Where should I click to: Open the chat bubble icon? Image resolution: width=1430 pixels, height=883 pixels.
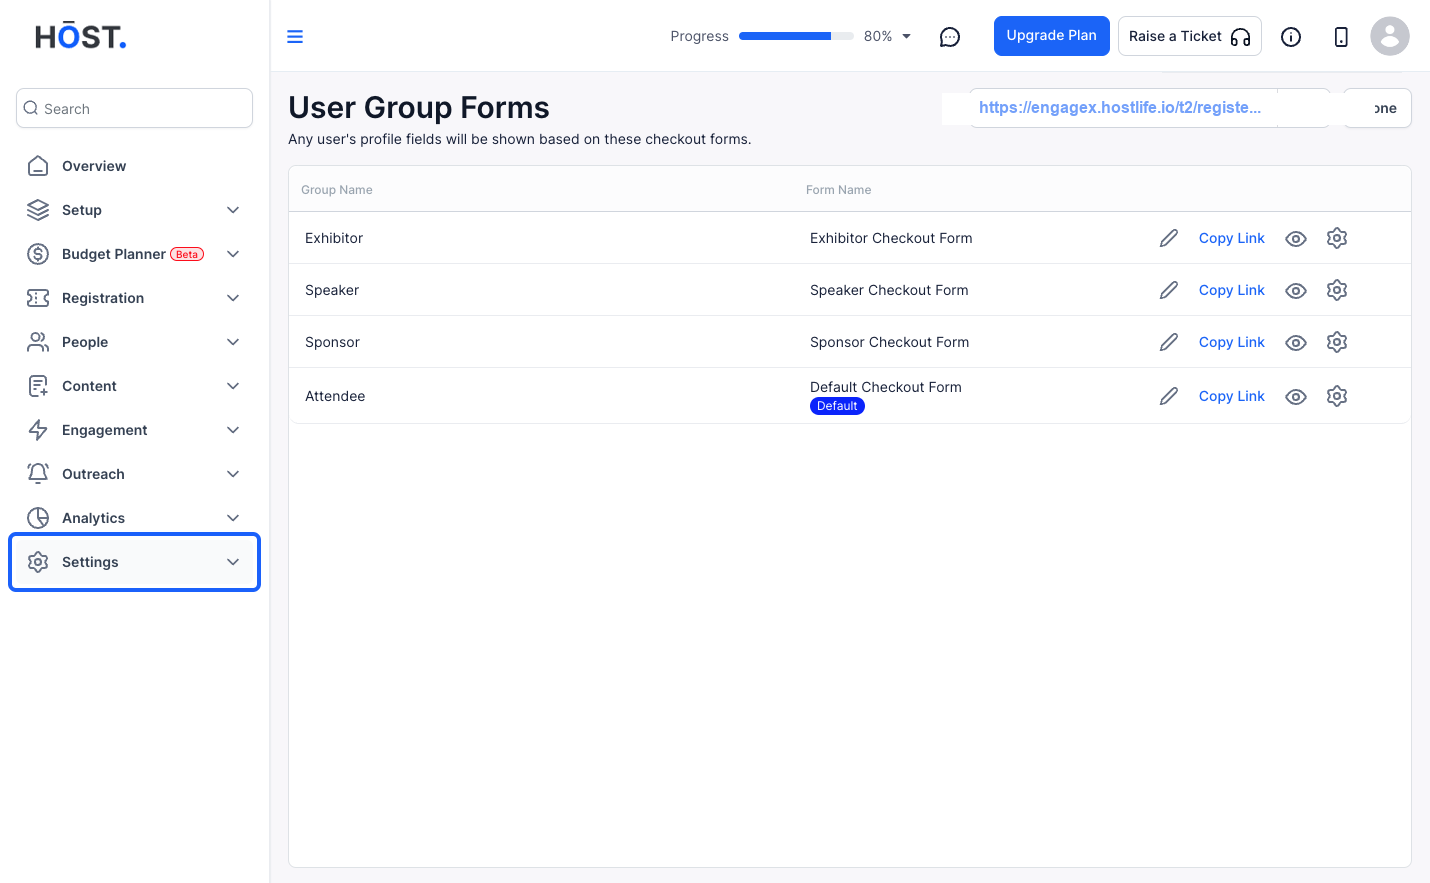[950, 37]
